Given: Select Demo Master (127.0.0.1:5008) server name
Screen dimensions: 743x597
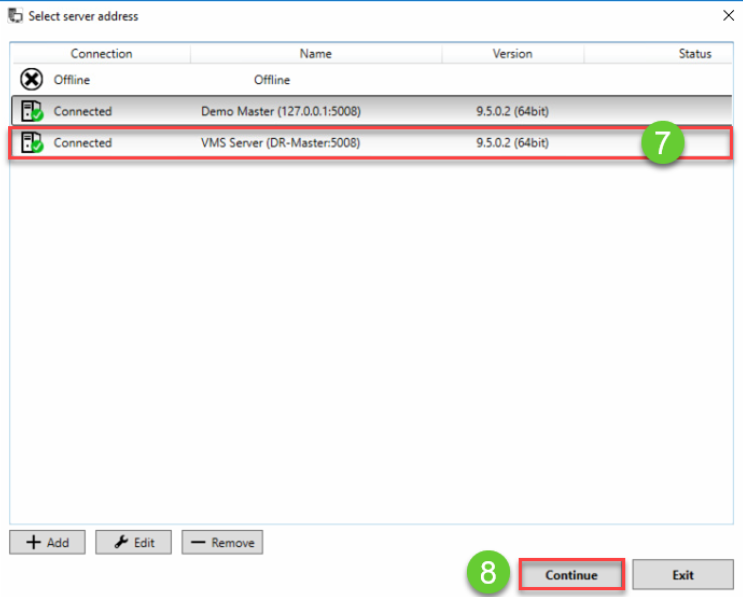Looking at the screenshot, I should tap(280, 111).
